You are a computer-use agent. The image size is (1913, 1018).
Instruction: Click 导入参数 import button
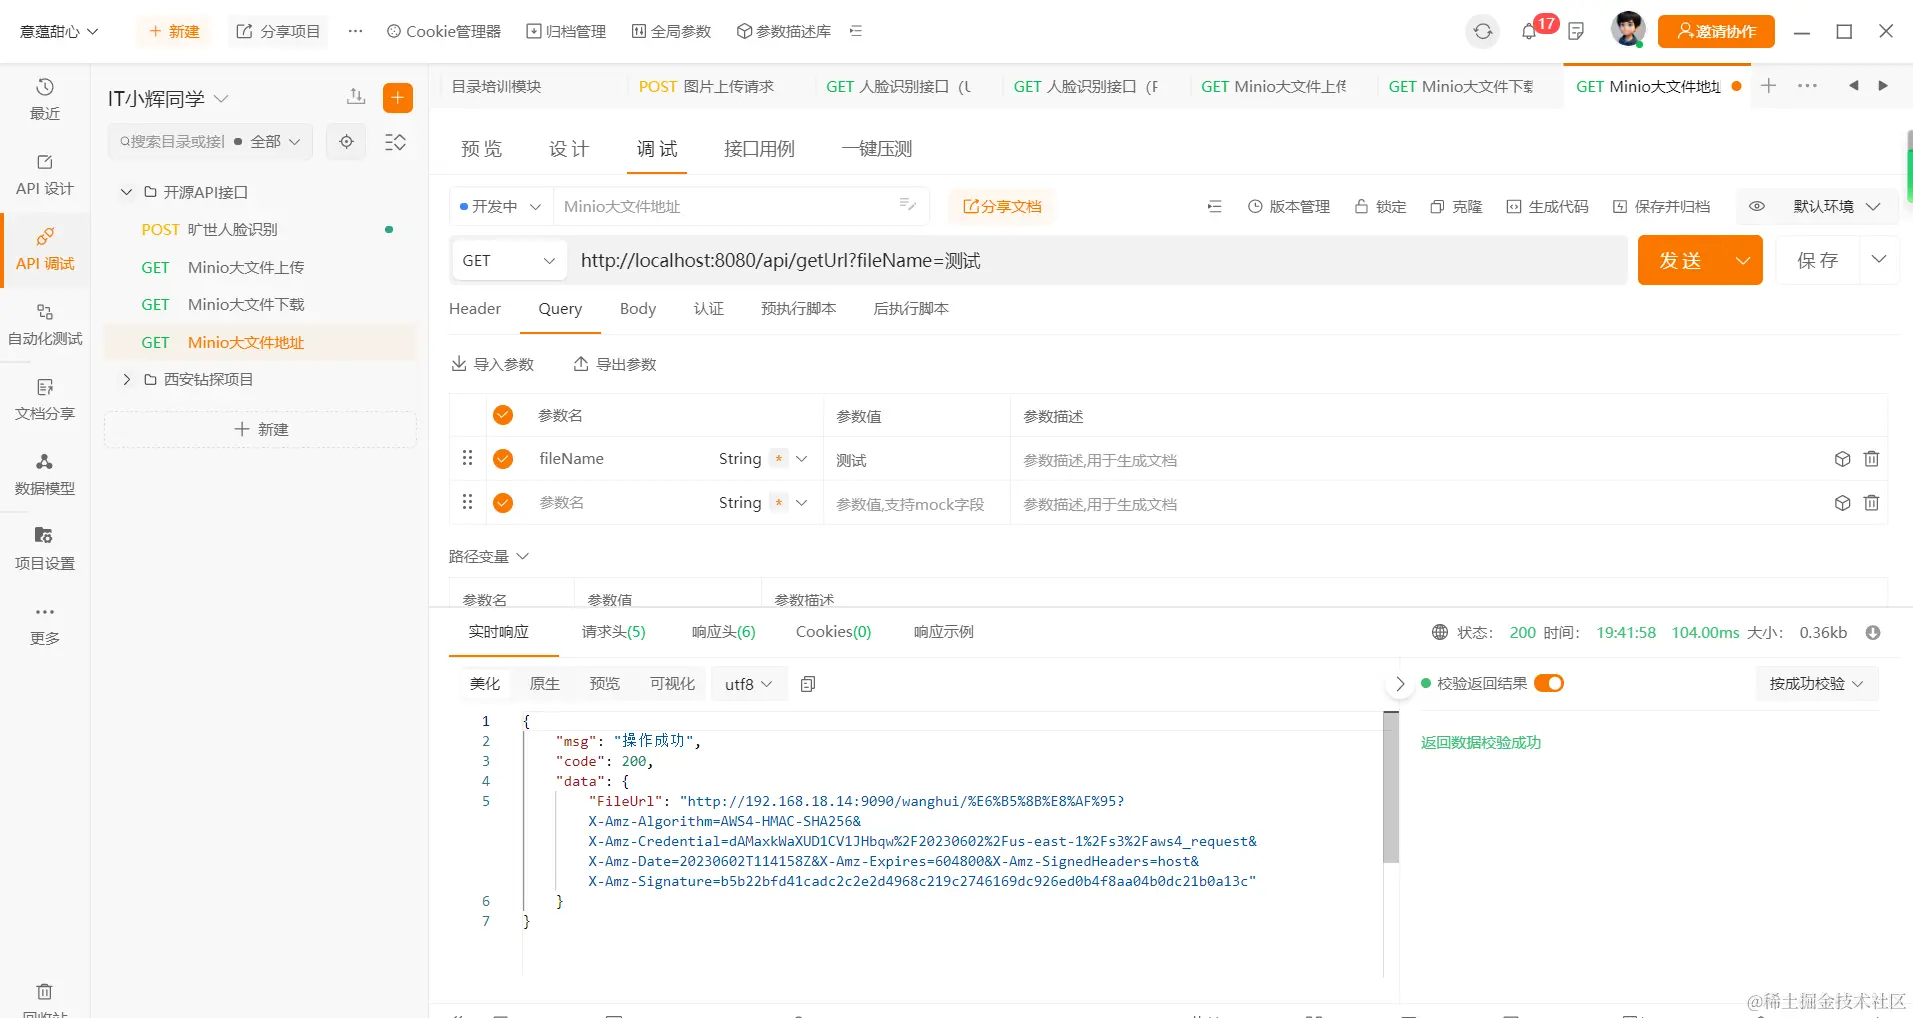pos(492,364)
